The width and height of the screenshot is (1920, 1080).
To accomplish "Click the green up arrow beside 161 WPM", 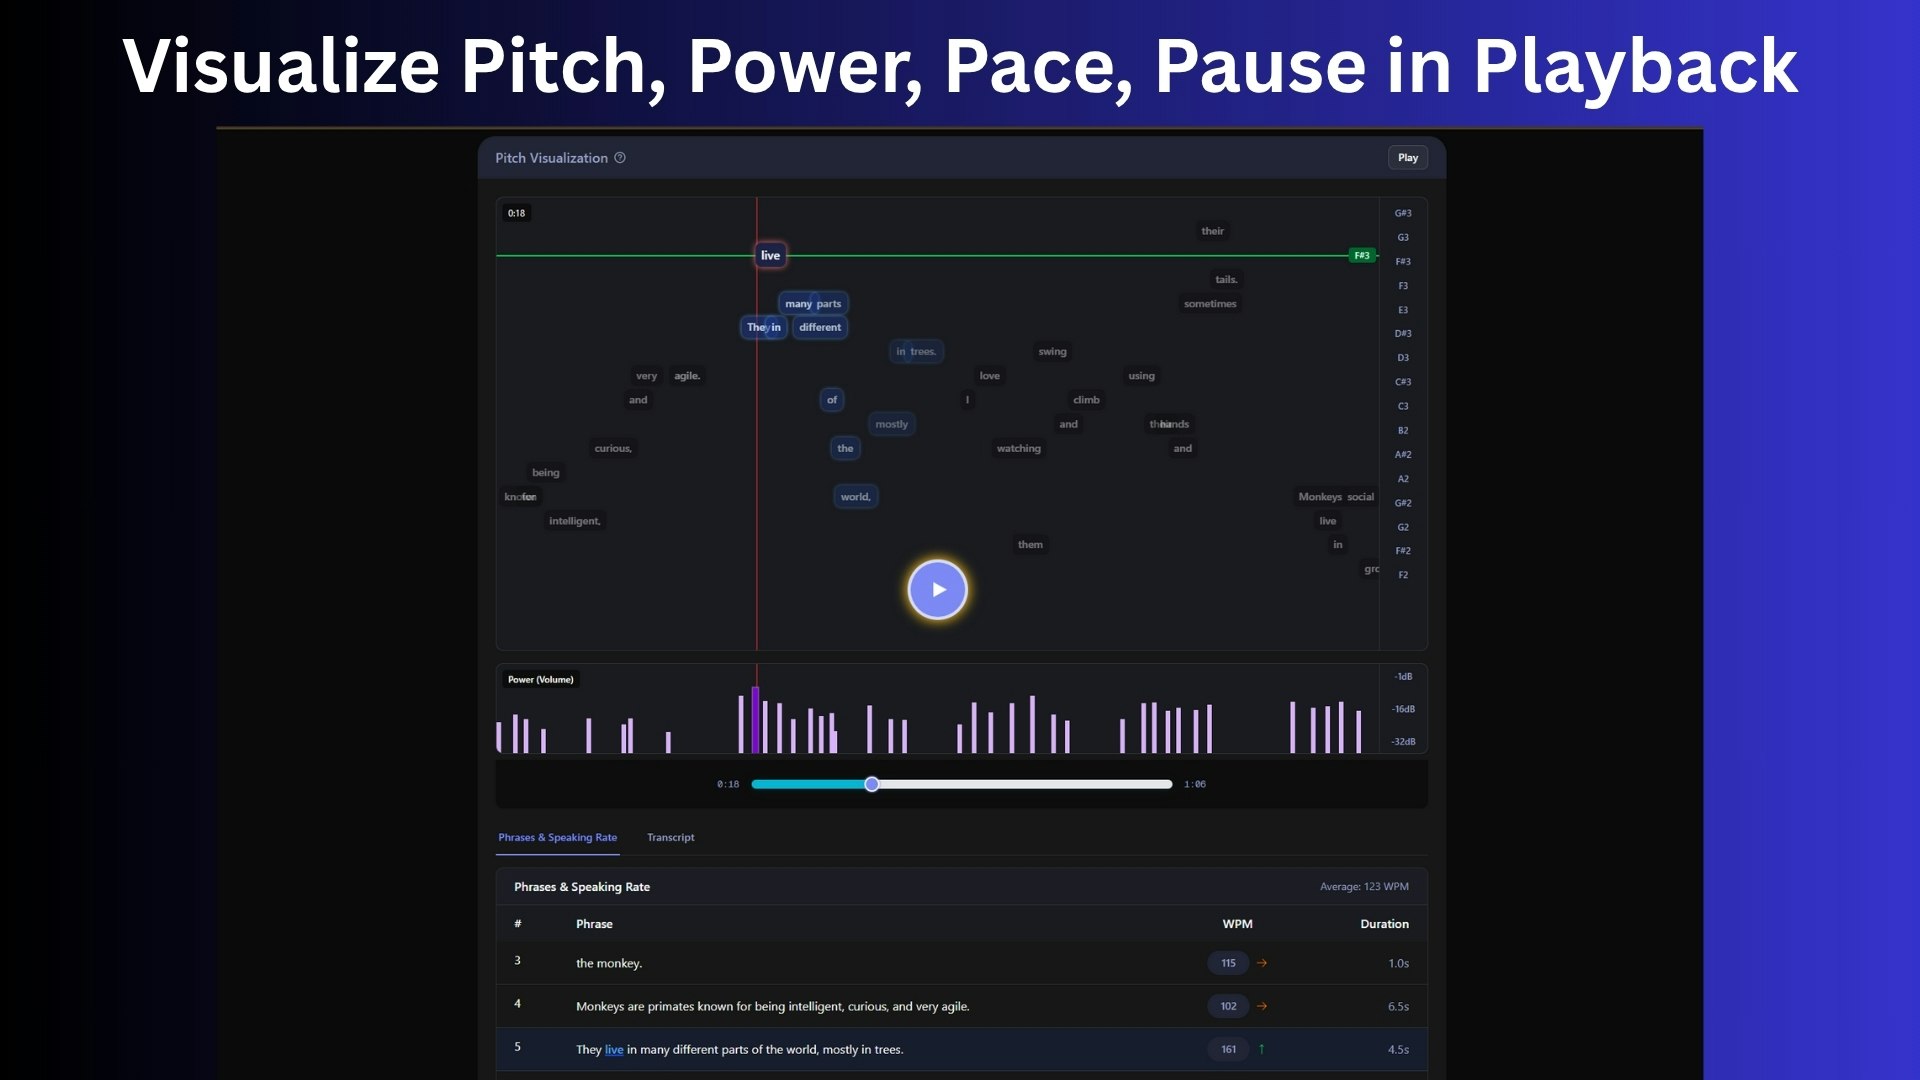I will pos(1261,1049).
